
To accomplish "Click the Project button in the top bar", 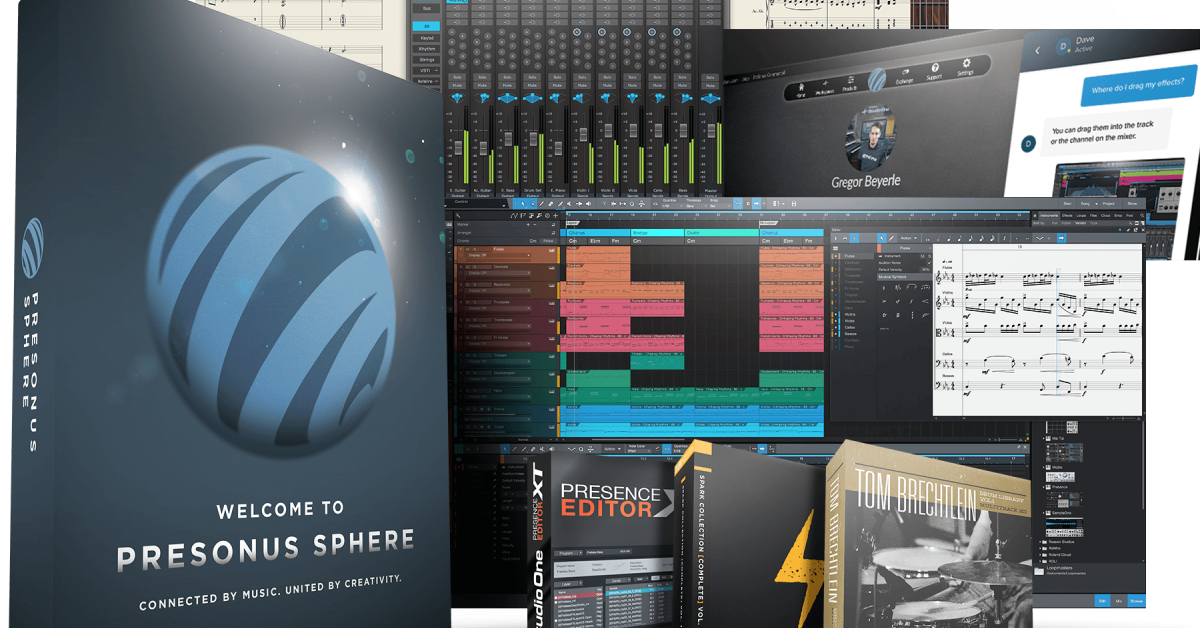I will click(x=1109, y=204).
